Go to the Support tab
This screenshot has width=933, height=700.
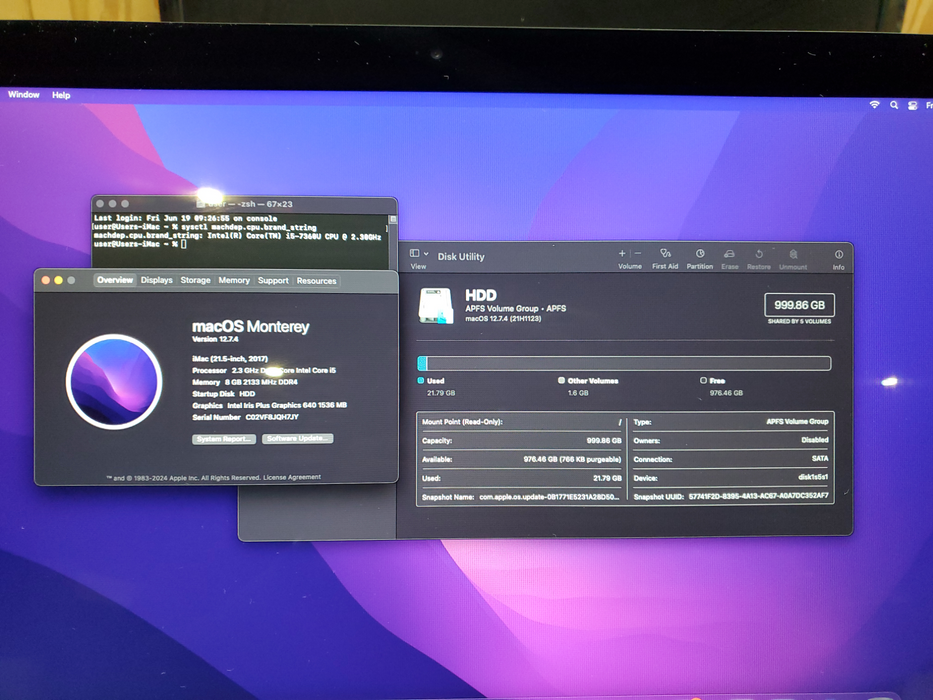pyautogui.click(x=273, y=280)
